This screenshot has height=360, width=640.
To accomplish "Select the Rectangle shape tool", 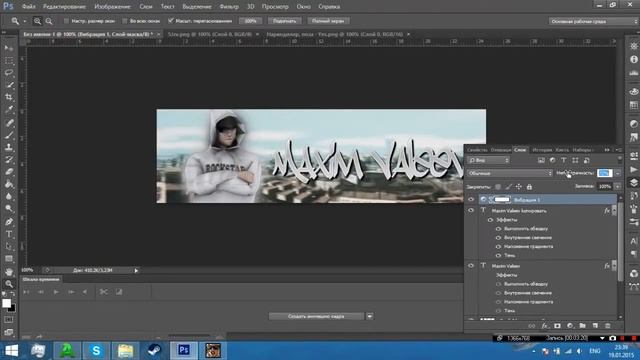I will coord(9,259).
